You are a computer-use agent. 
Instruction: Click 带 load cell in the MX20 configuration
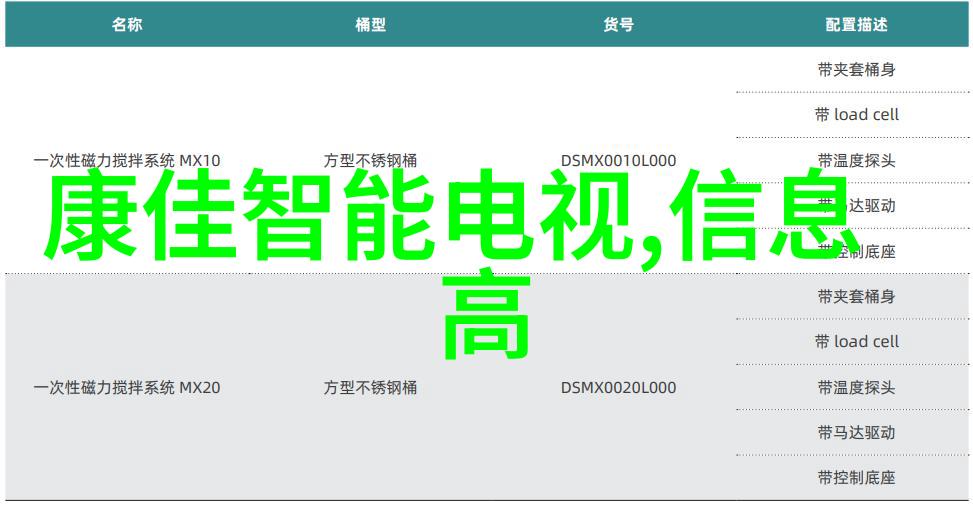[x=856, y=342]
